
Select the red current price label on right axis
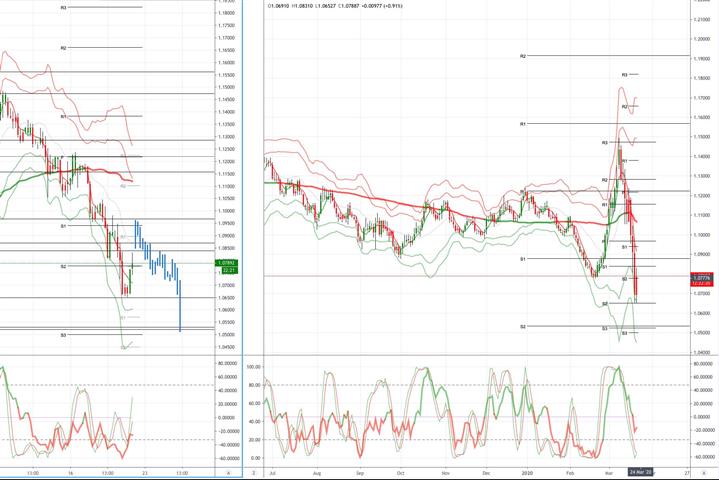click(x=702, y=278)
